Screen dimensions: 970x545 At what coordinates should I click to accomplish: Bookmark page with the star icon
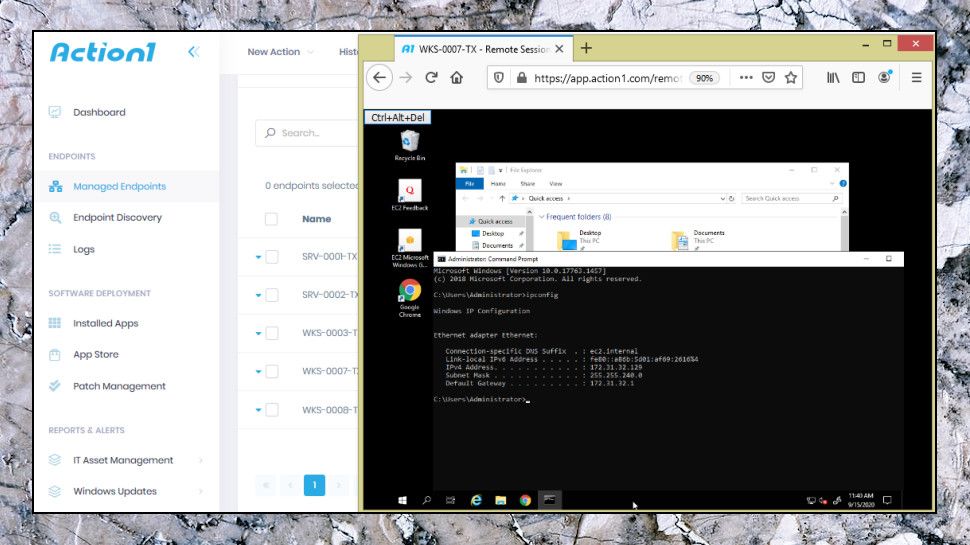point(791,78)
